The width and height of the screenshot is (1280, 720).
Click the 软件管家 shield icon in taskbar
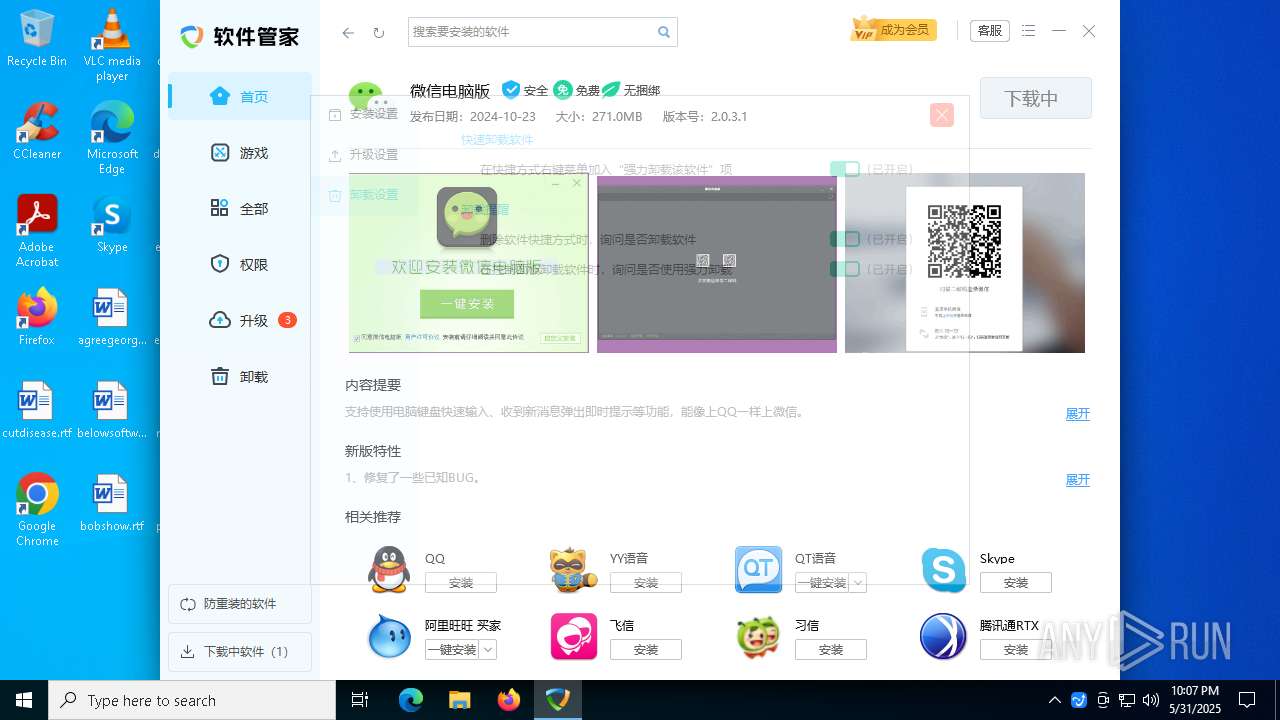tap(558, 700)
